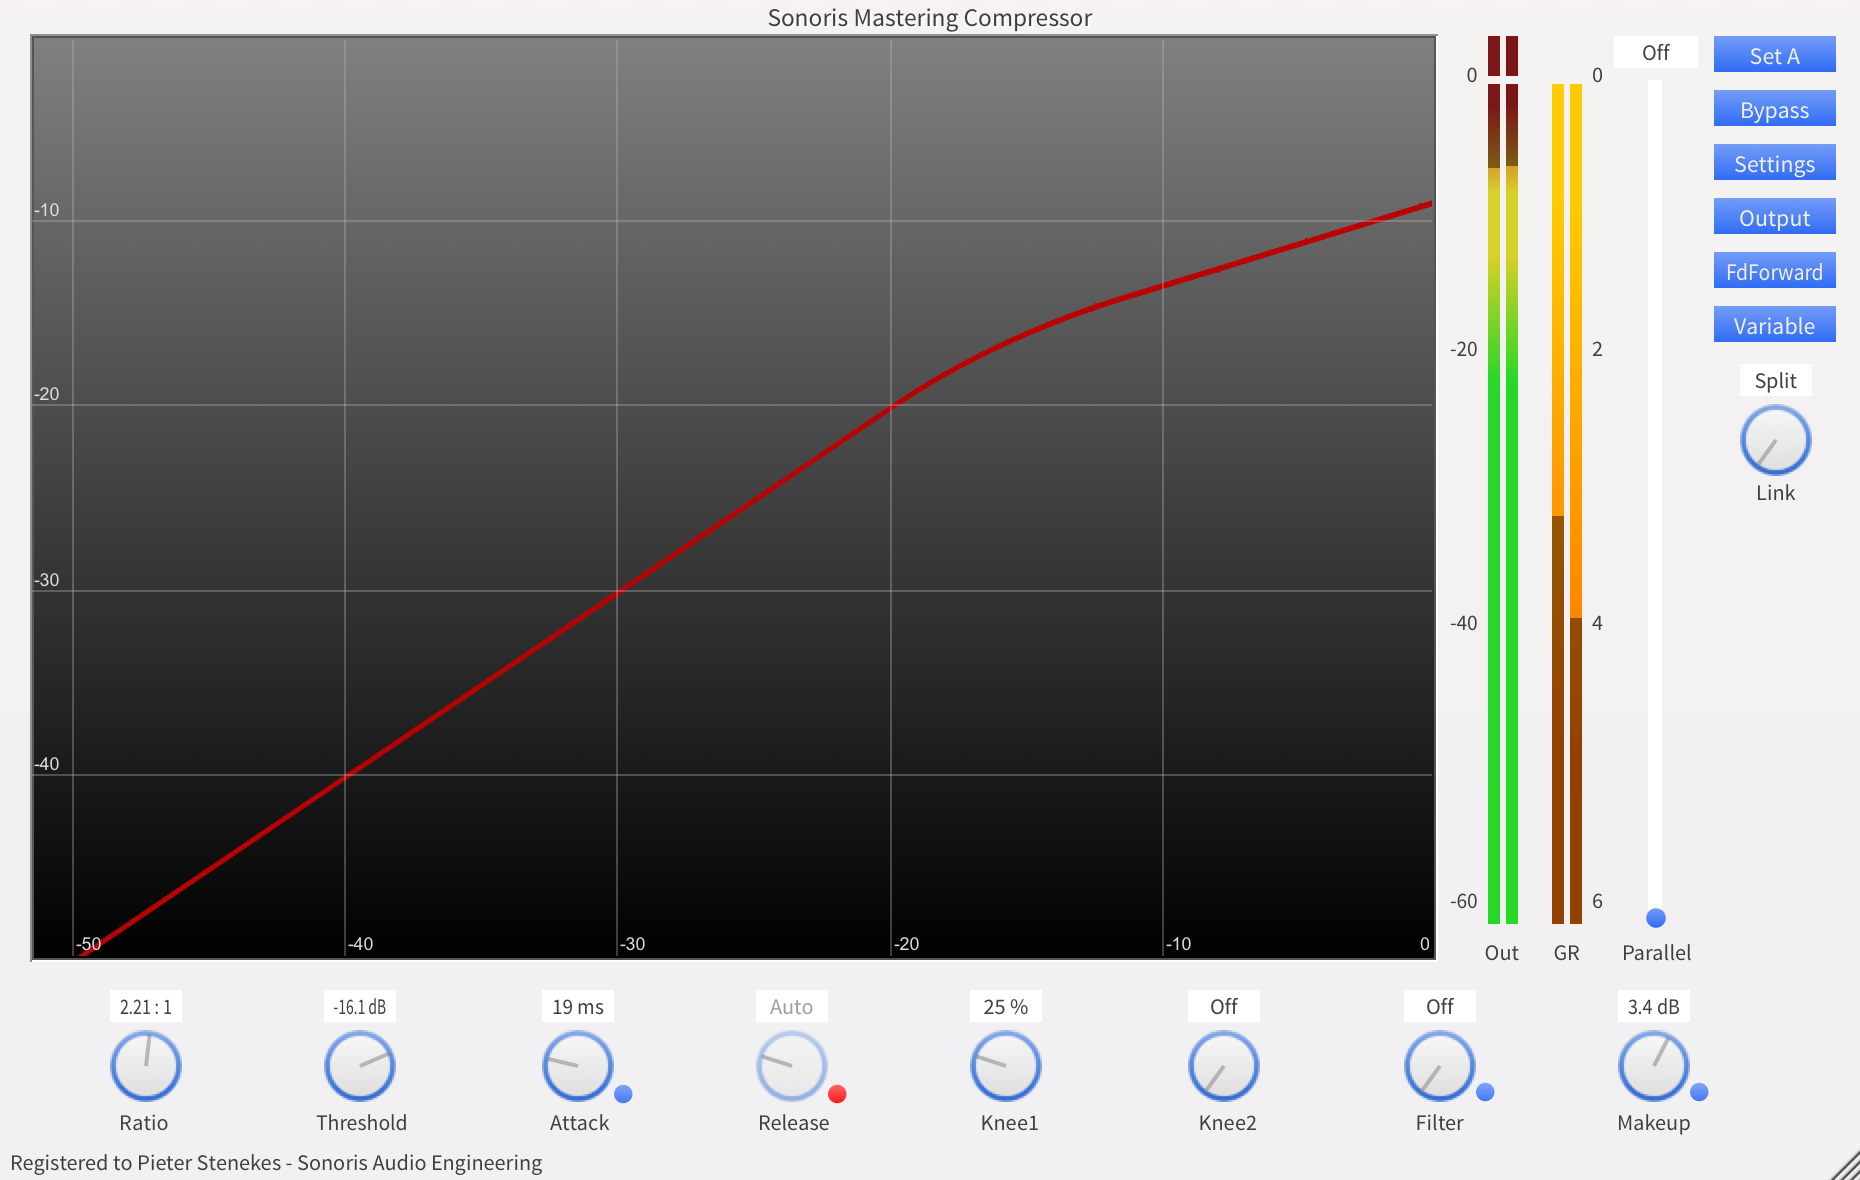Toggle the blue indicator beside Filter

coord(1486,1095)
